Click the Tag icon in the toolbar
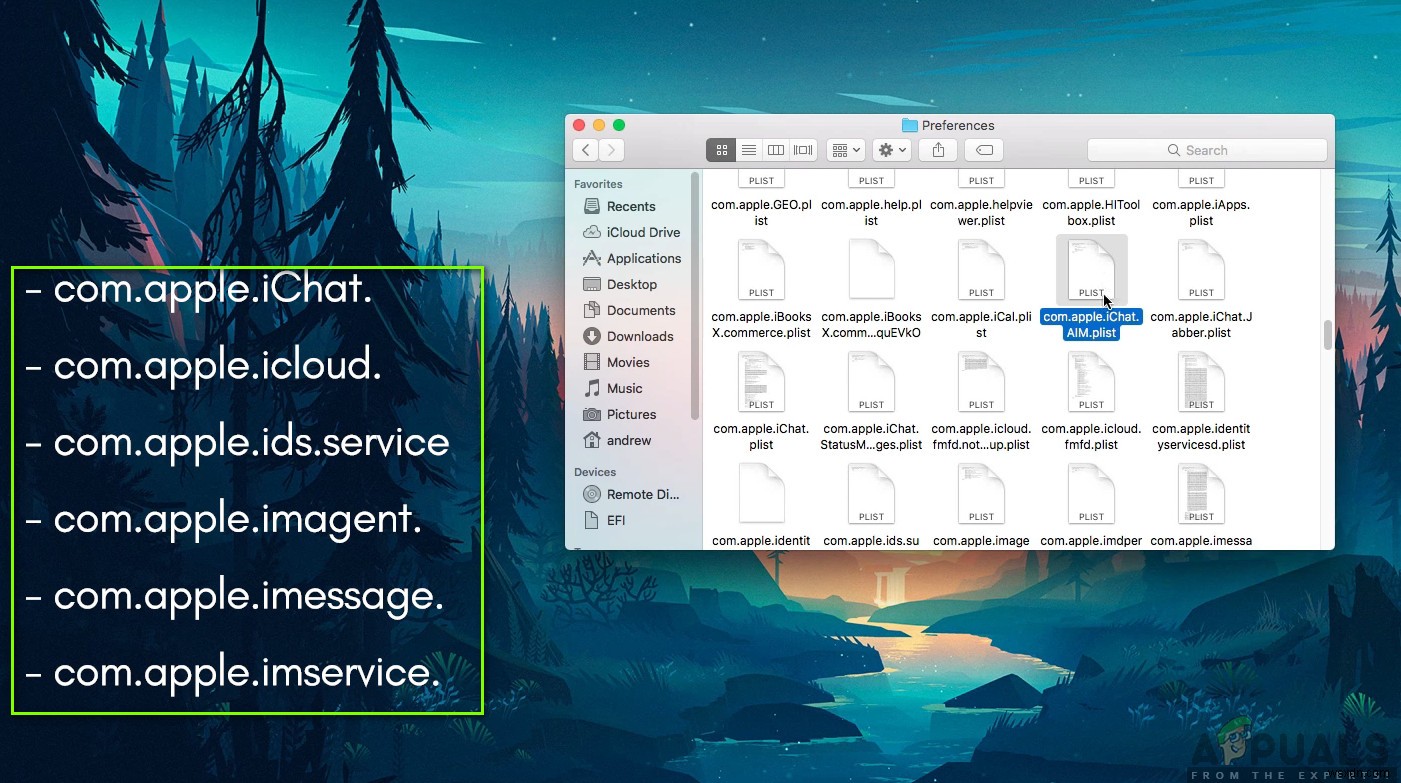Viewport: 1401px width, 783px height. click(983, 149)
